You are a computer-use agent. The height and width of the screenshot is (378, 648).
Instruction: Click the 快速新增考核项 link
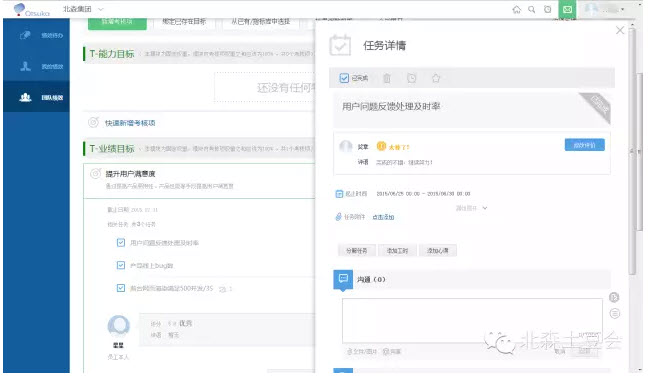(130, 123)
